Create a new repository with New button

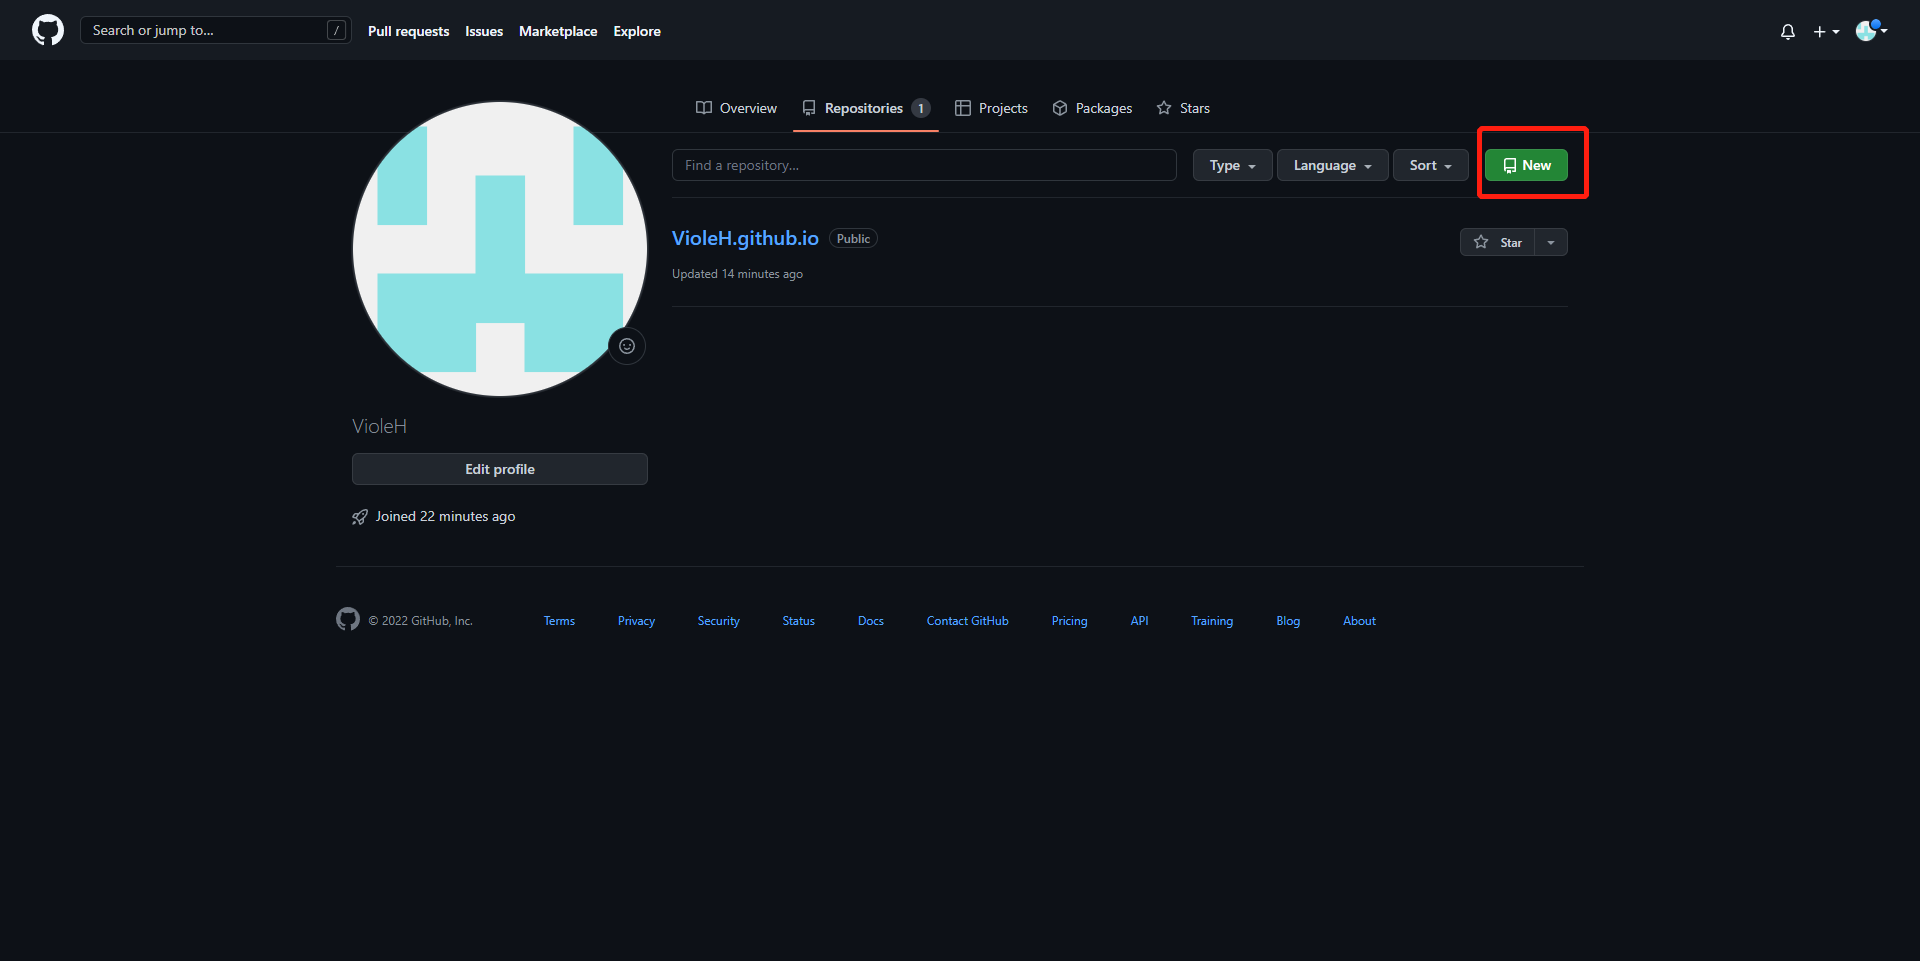click(1526, 165)
